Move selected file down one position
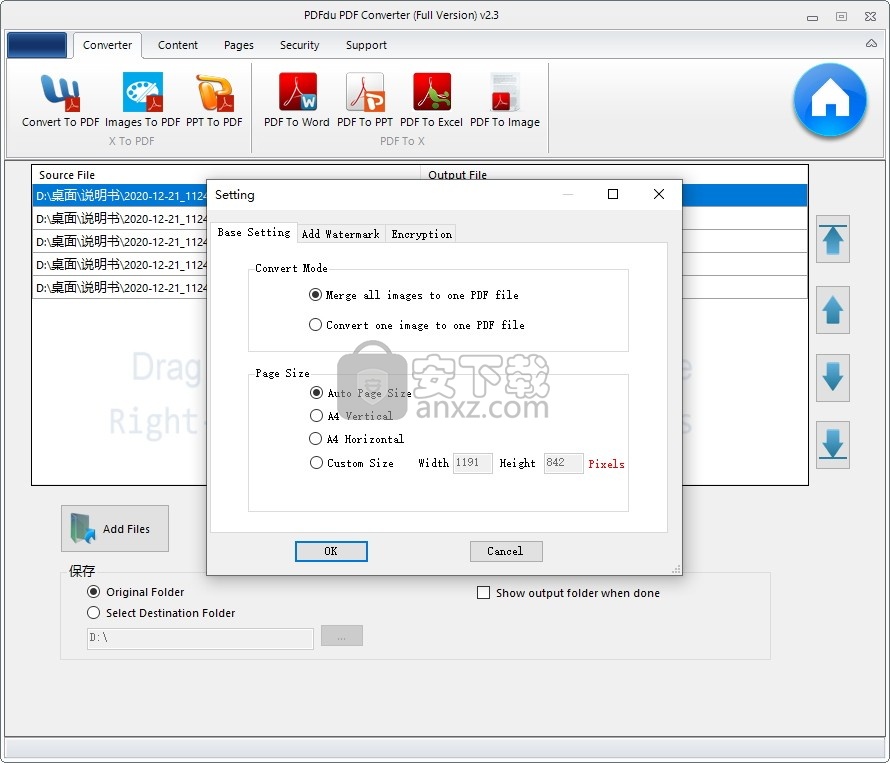This screenshot has width=890, height=763. pos(833,378)
